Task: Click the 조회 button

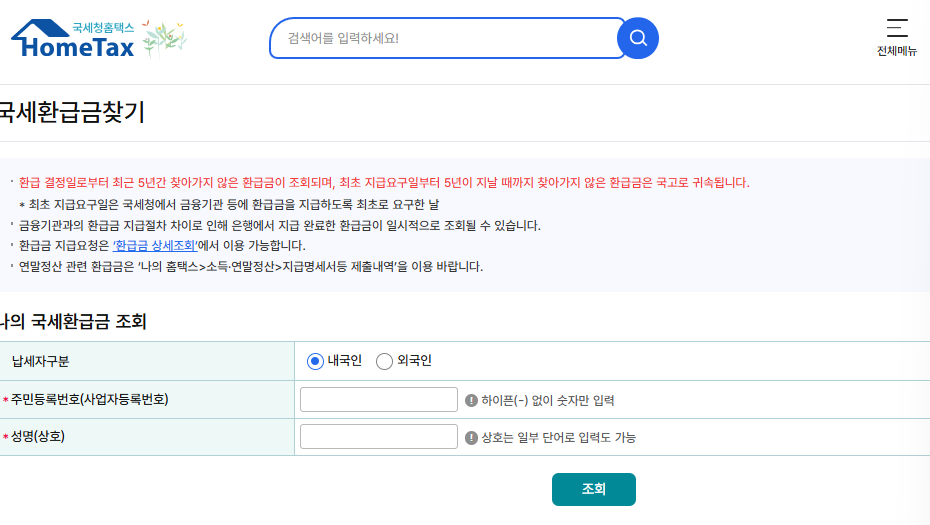Action: click(594, 489)
